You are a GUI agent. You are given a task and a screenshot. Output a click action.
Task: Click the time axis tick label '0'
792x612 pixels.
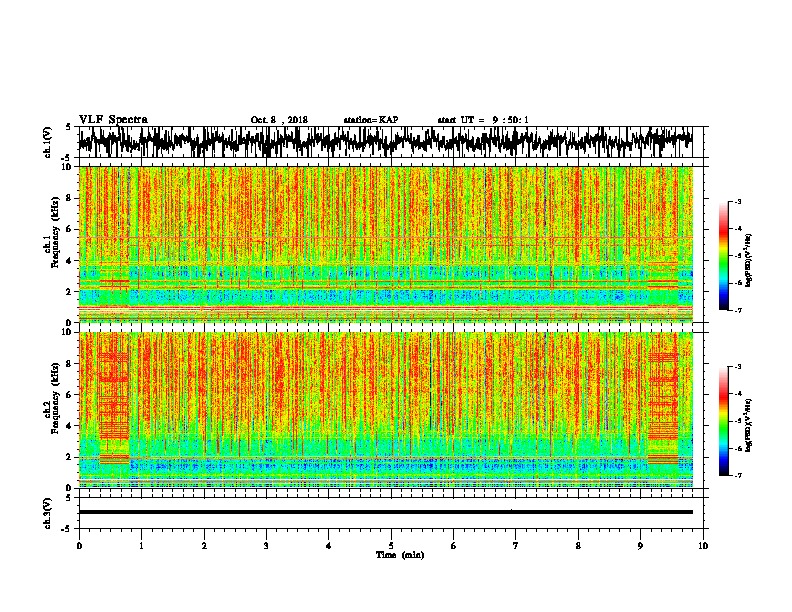tap(79, 546)
